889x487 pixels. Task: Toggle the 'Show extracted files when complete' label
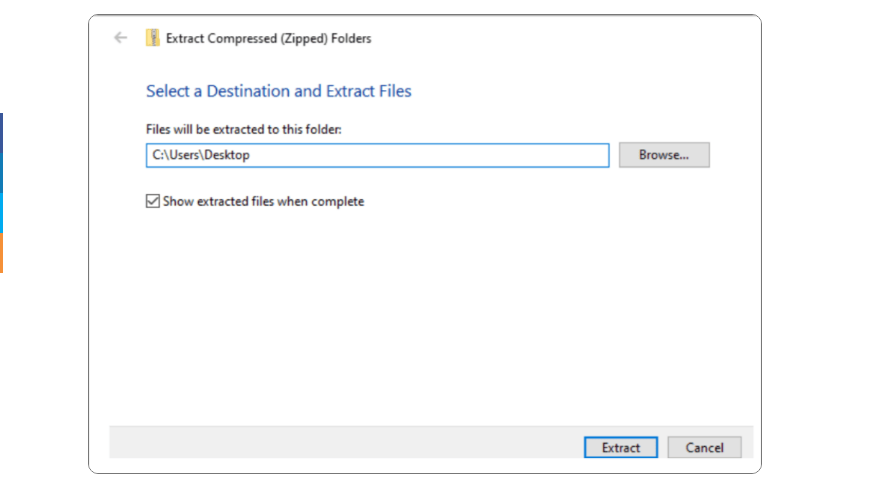[263, 201]
